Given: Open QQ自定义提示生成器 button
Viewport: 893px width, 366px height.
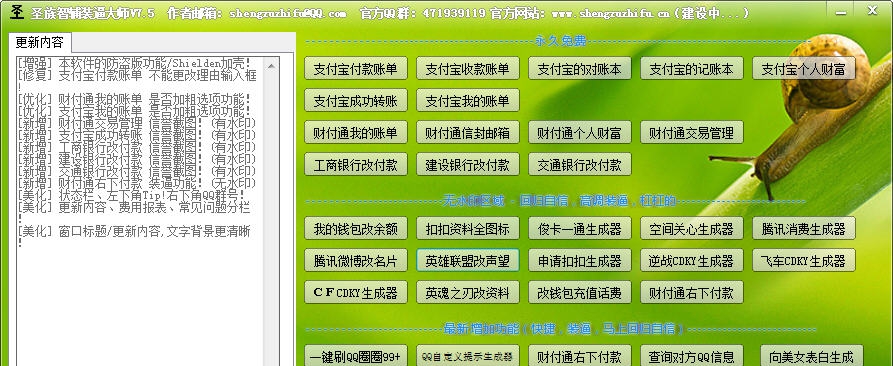Looking at the screenshot, I should (468, 356).
